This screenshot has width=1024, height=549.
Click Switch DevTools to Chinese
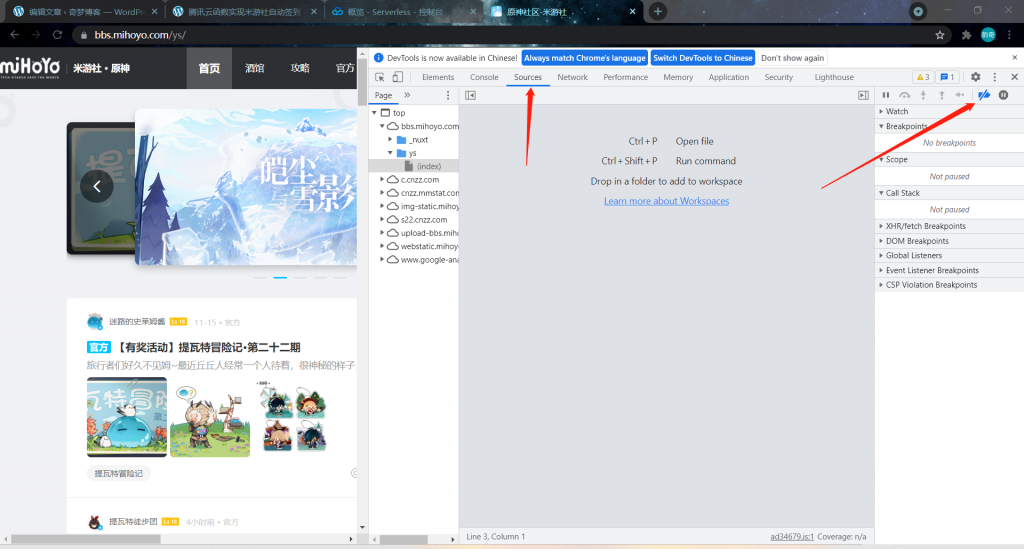coord(703,58)
